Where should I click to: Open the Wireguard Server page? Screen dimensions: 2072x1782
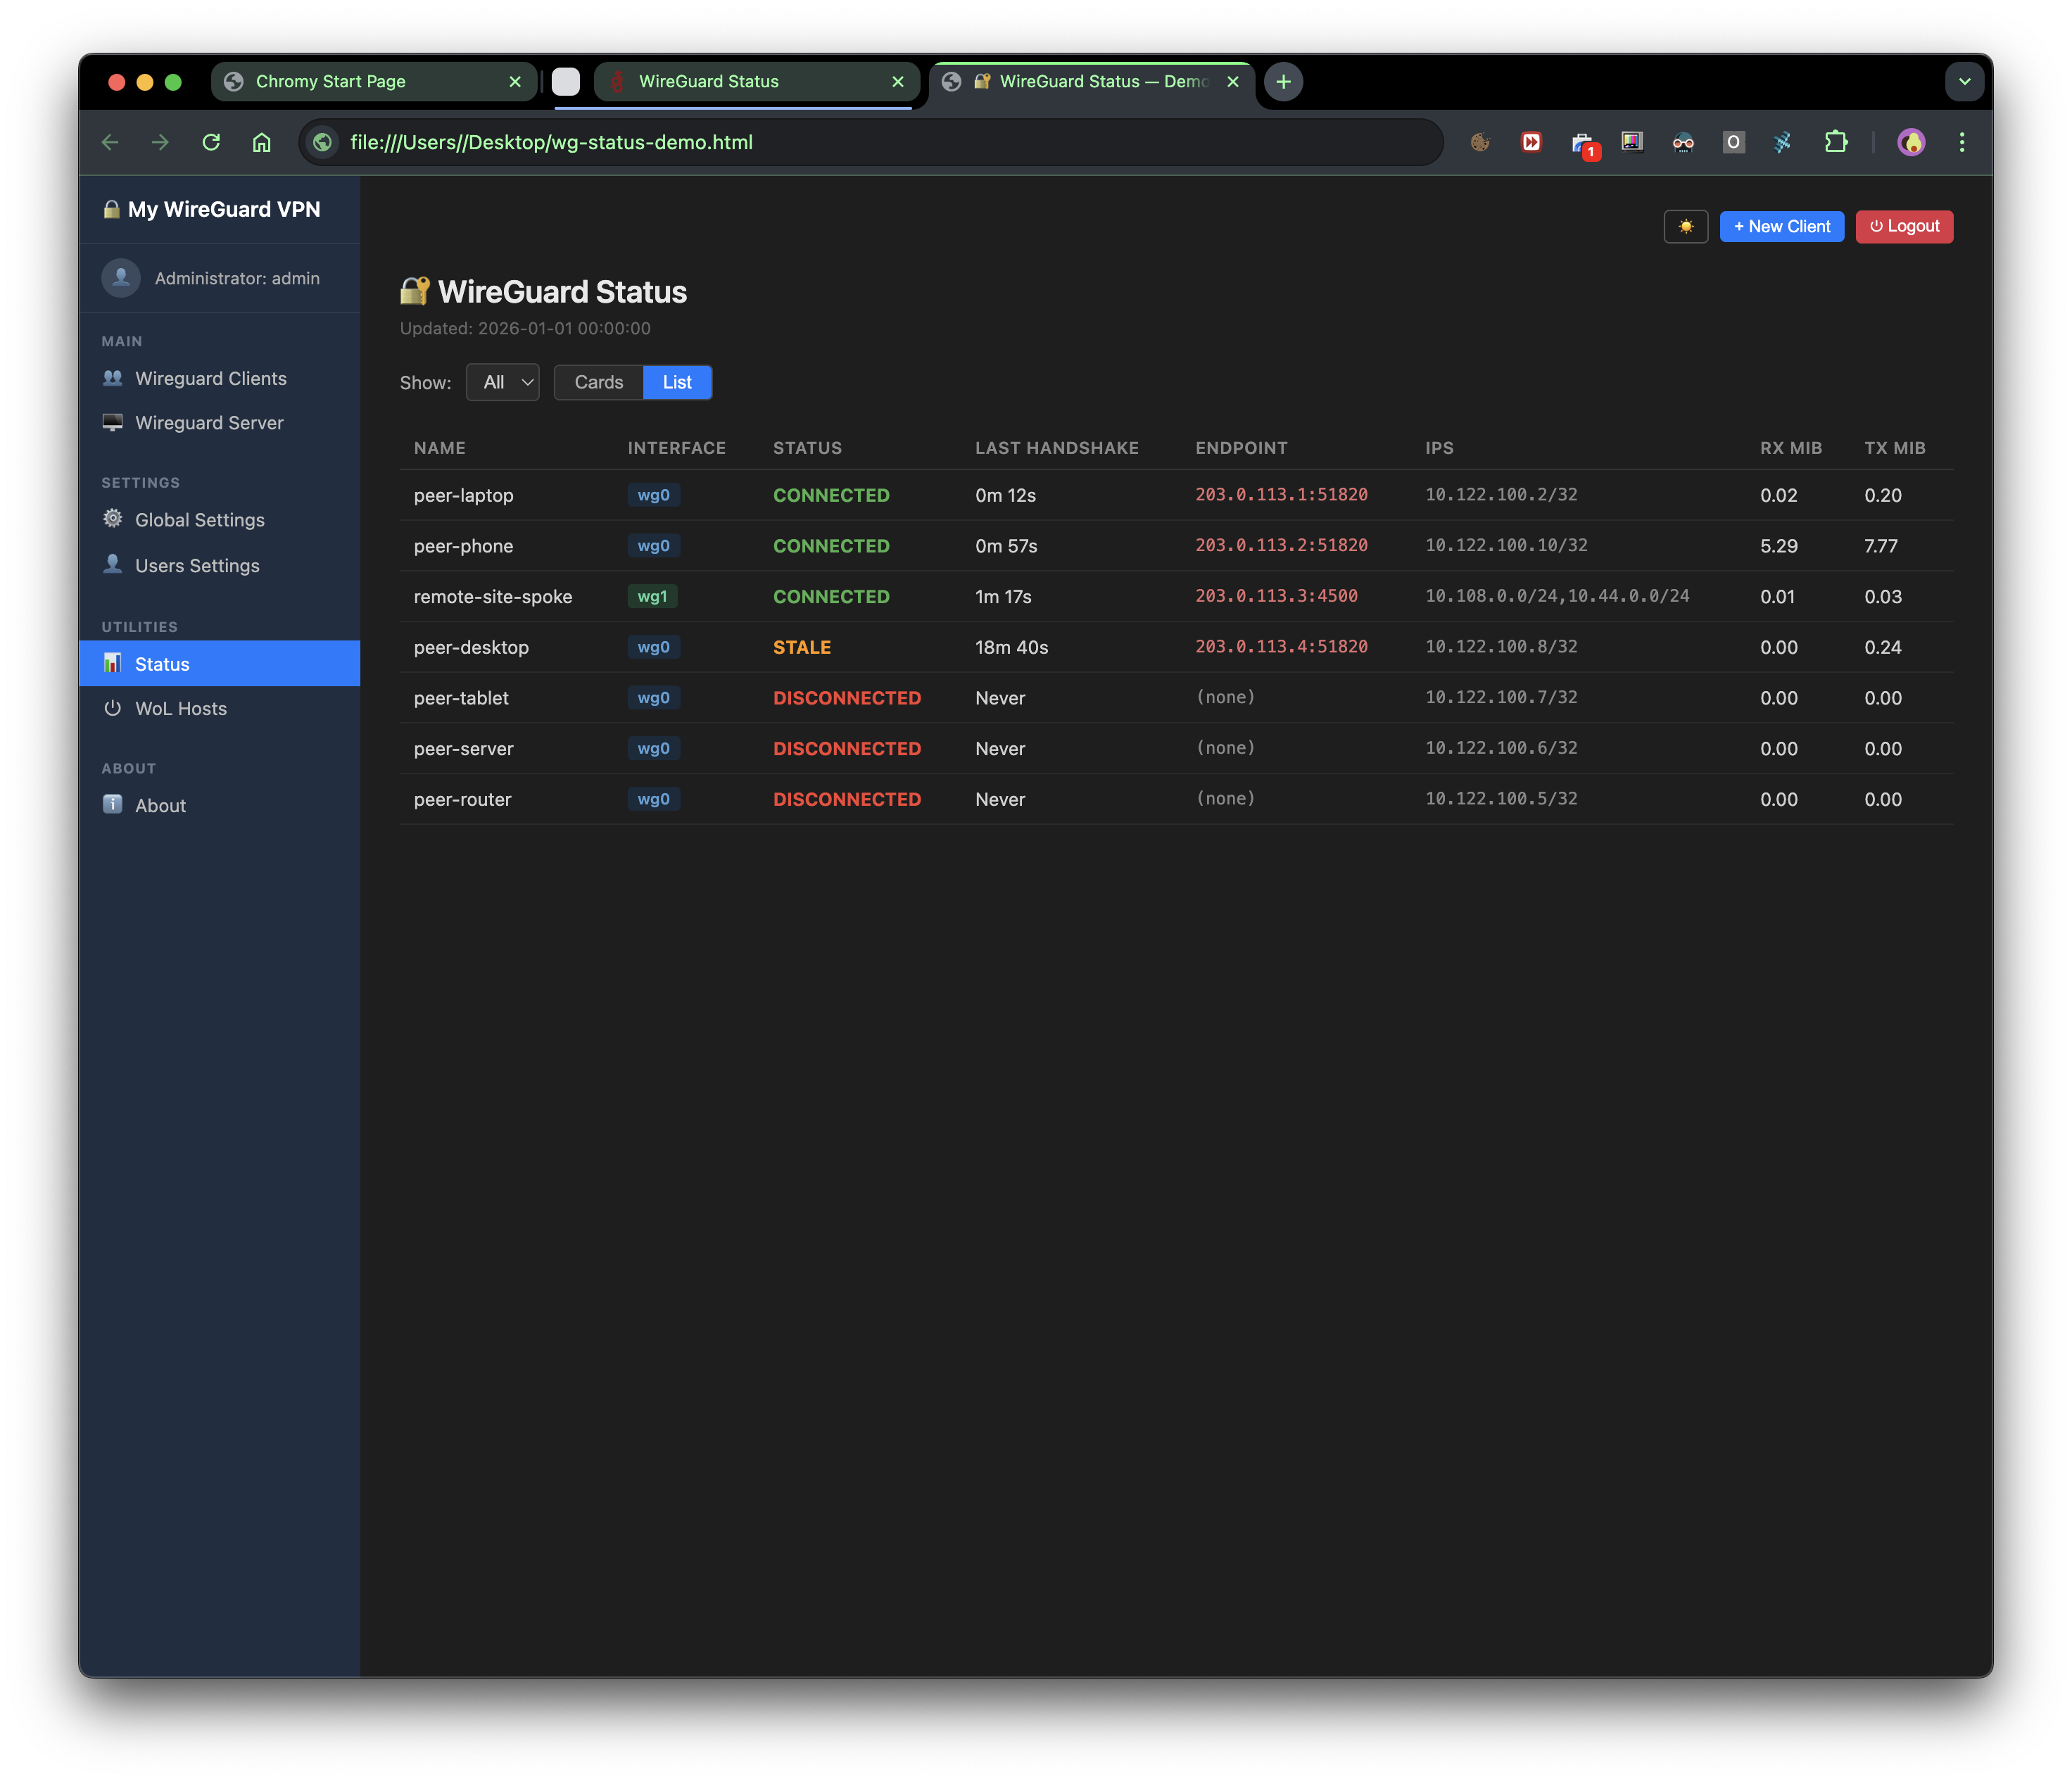click(x=209, y=422)
